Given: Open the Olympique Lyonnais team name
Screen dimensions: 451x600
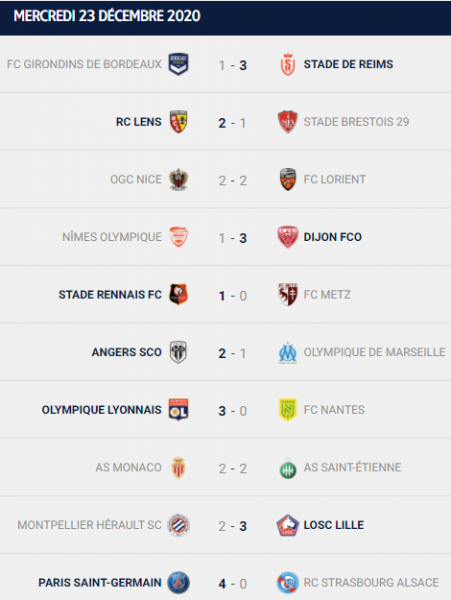Looking at the screenshot, I should [101, 410].
